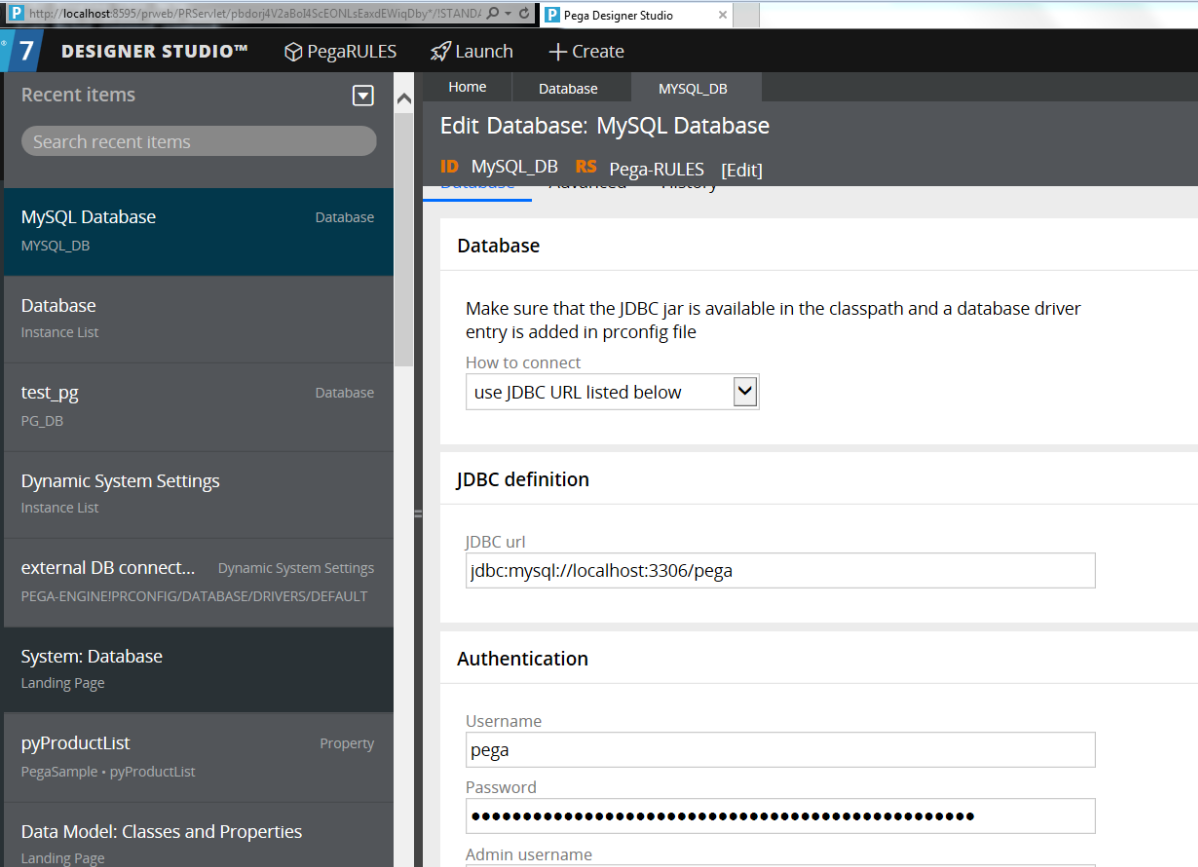
Task: Click the Username input field
Action: [780, 750]
